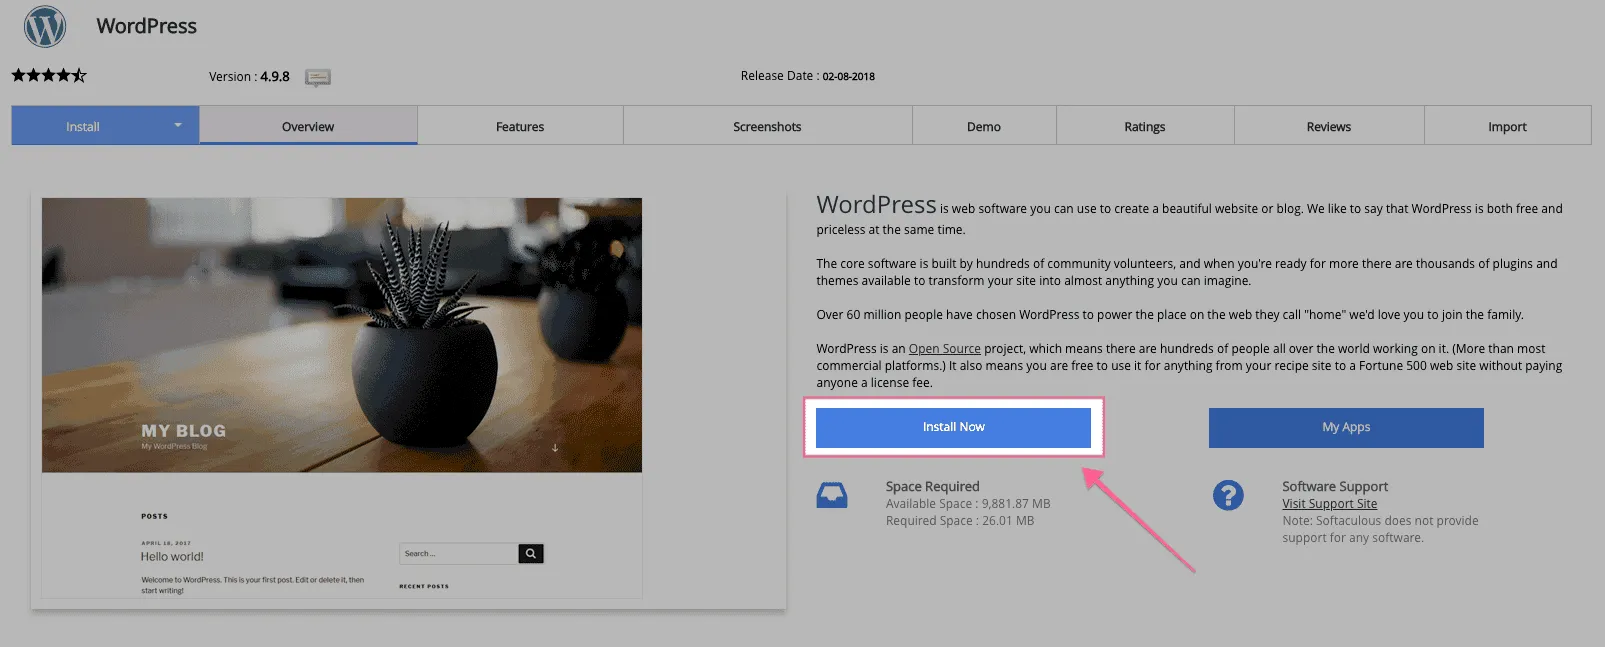Switch to the Overview tab
The width and height of the screenshot is (1605, 647).
pos(308,126)
